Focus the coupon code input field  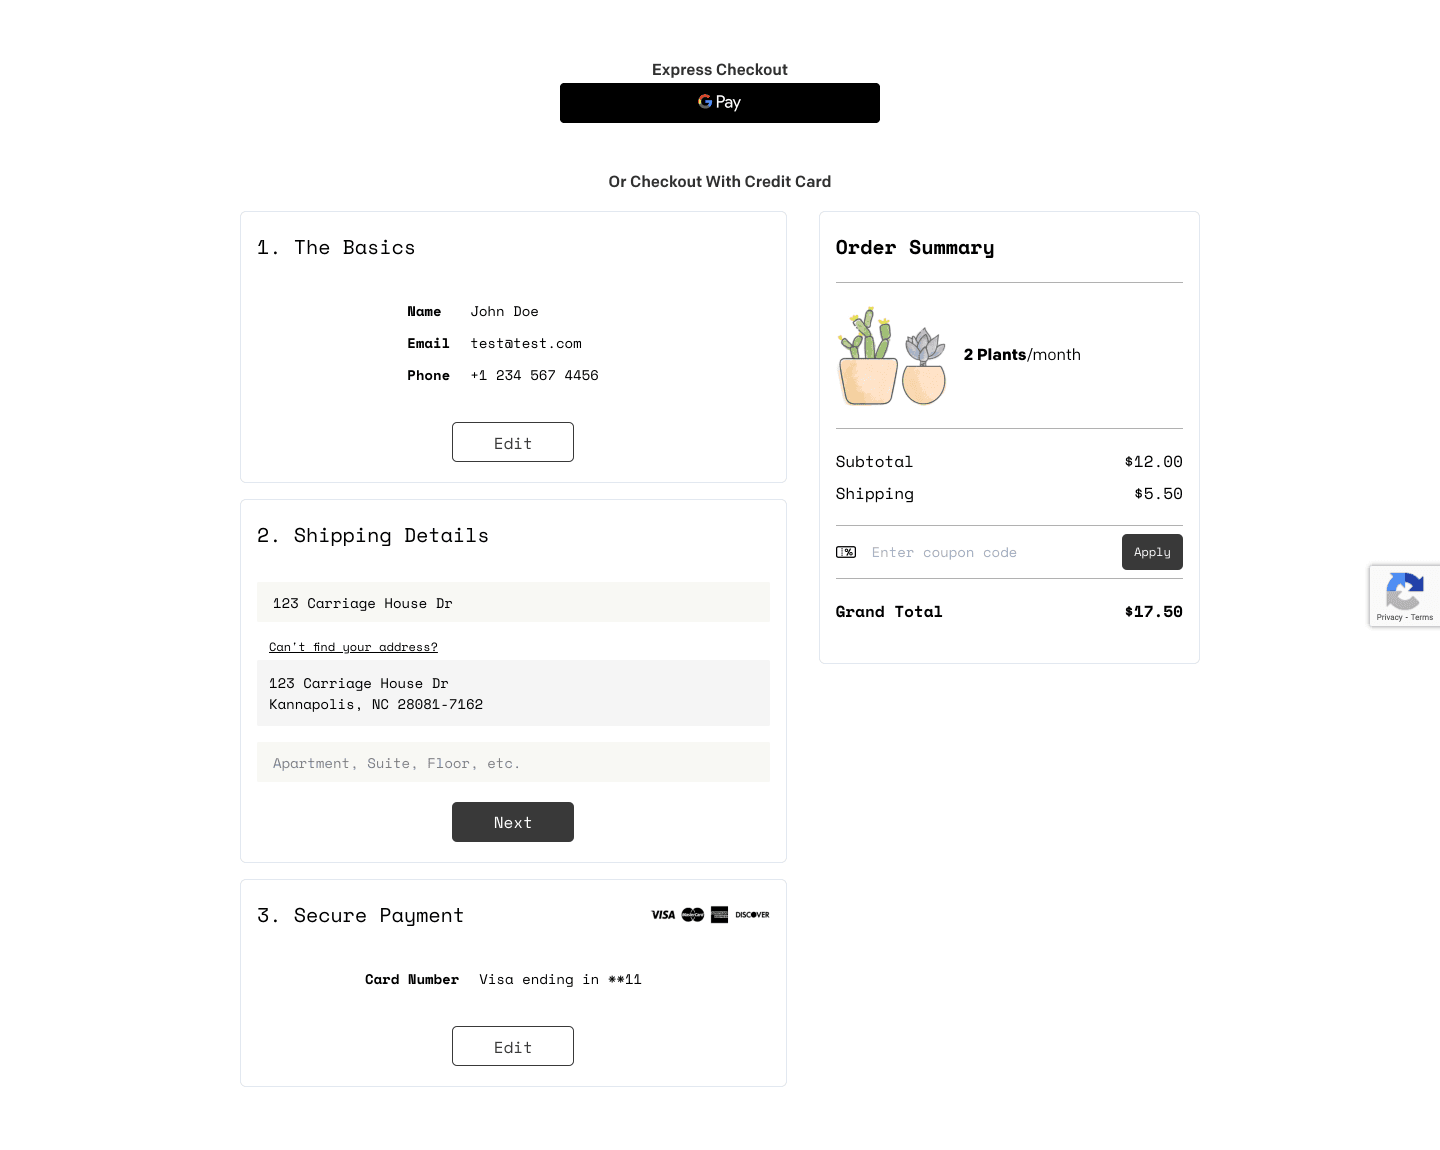click(990, 552)
